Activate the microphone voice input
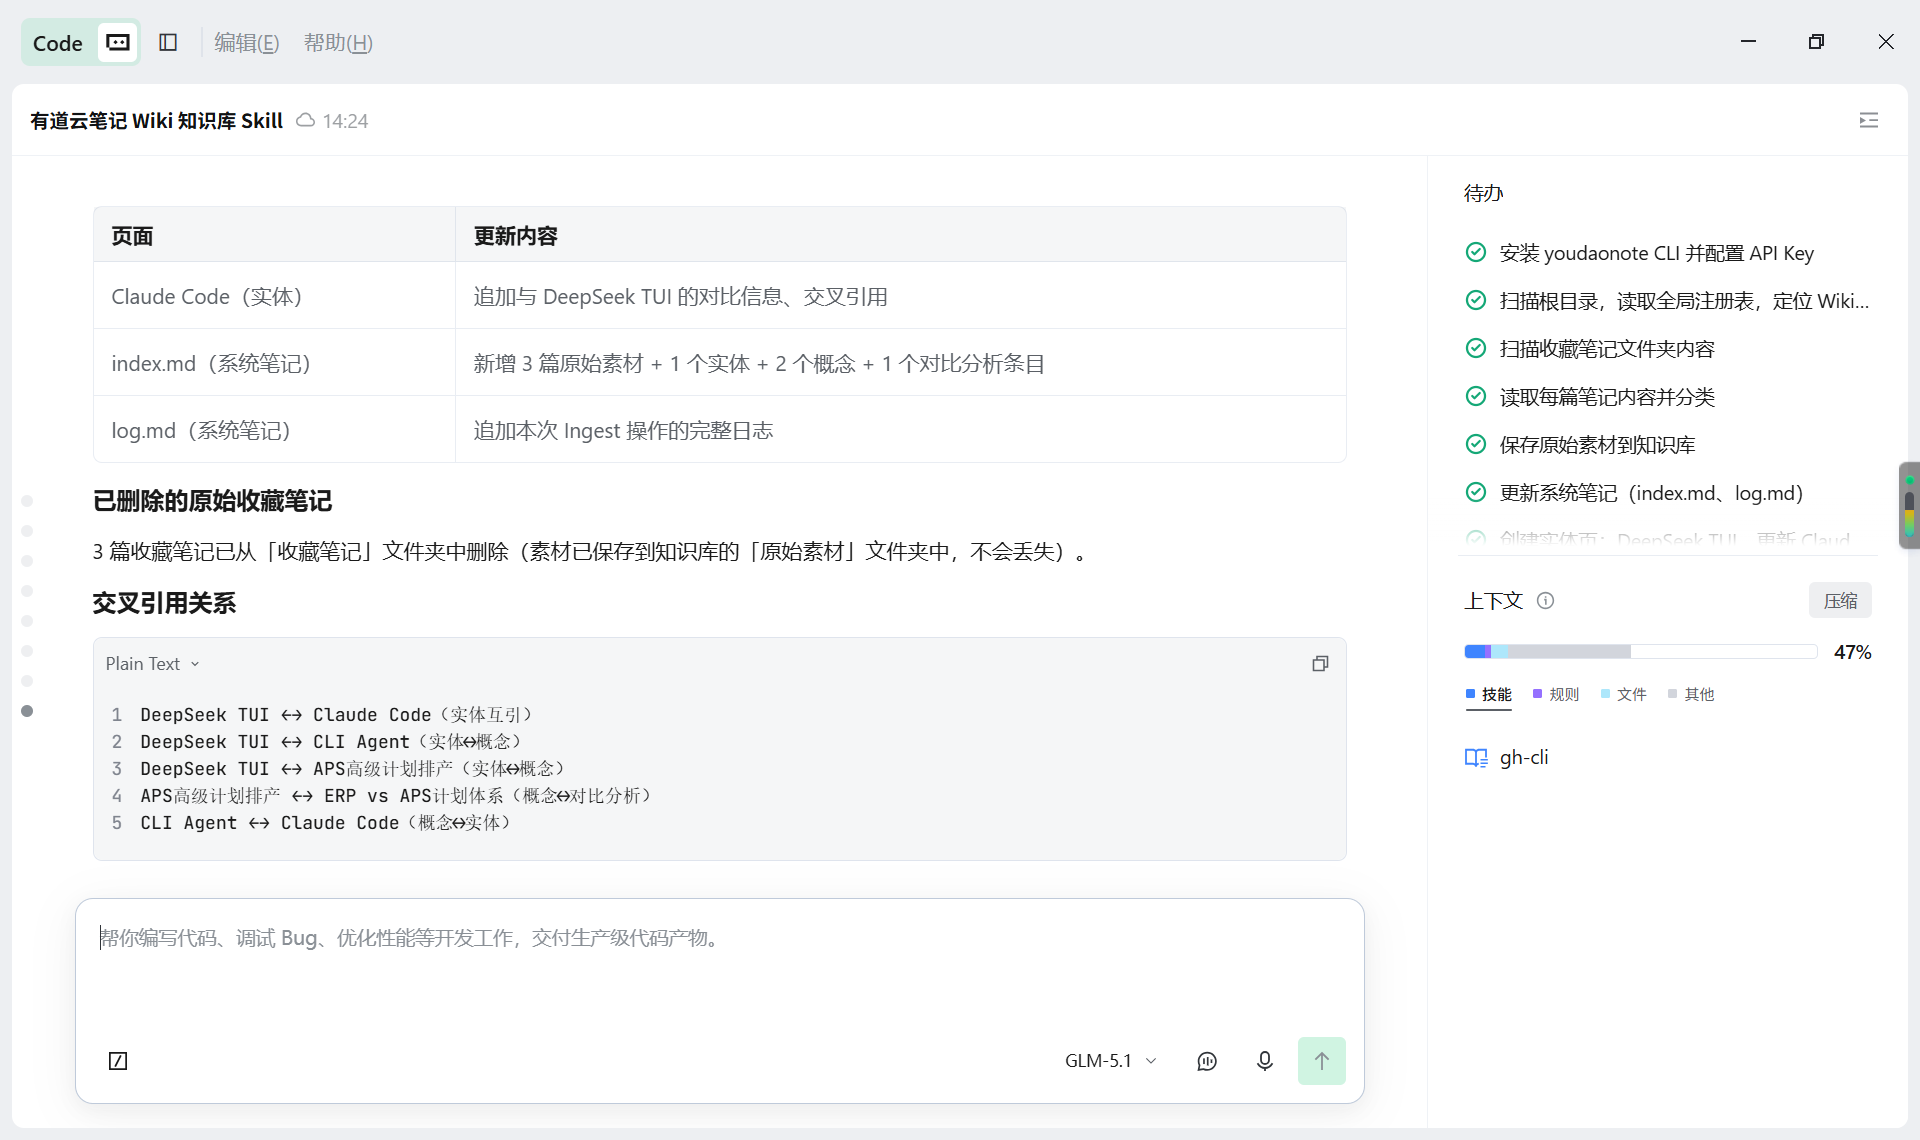This screenshot has width=1920, height=1140. 1265,1061
